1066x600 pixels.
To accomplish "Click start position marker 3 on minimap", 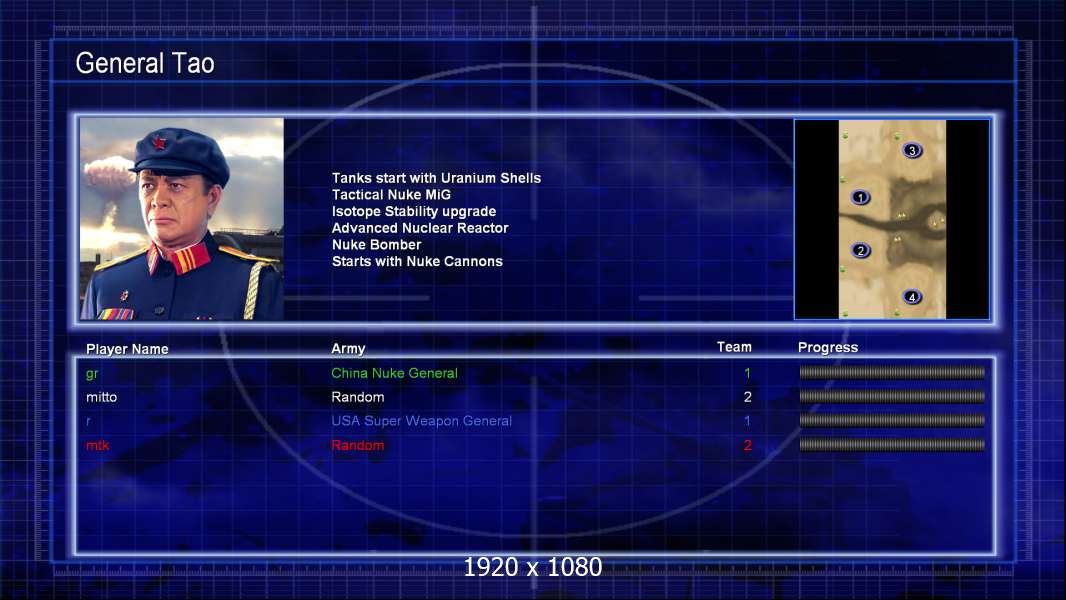I will tap(911, 151).
